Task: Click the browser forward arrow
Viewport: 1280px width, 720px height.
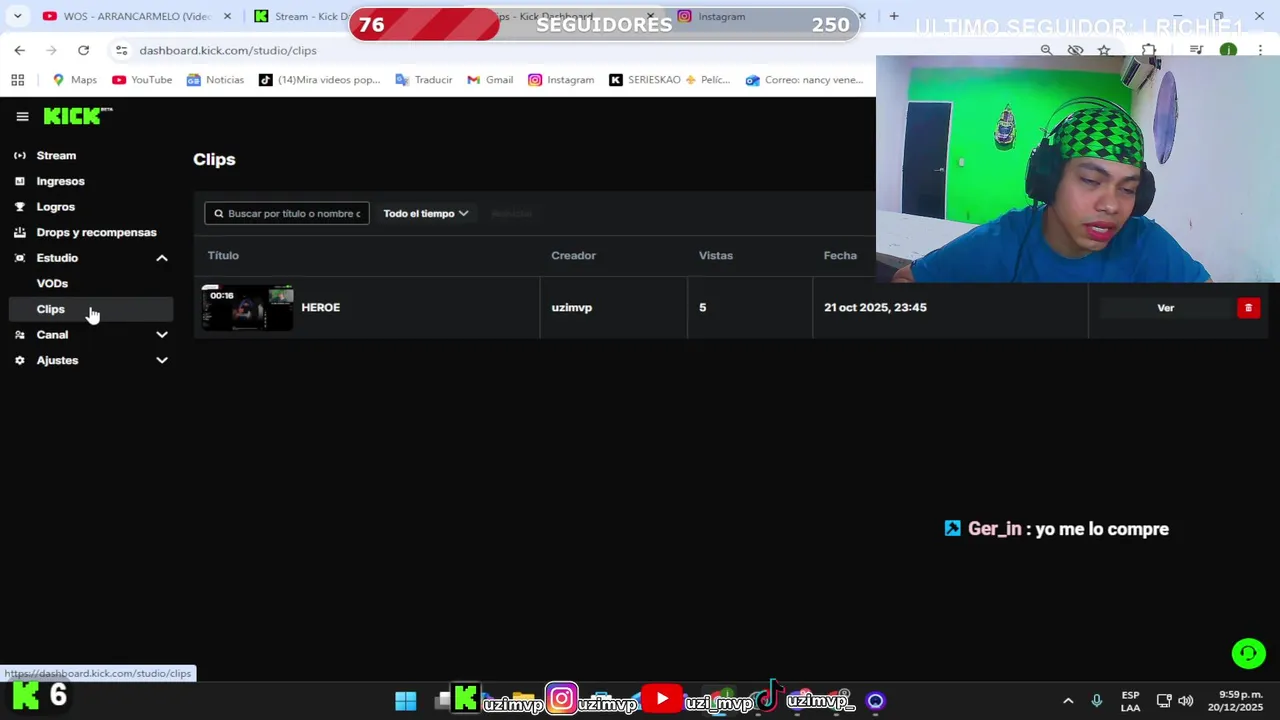Action: click(x=51, y=50)
